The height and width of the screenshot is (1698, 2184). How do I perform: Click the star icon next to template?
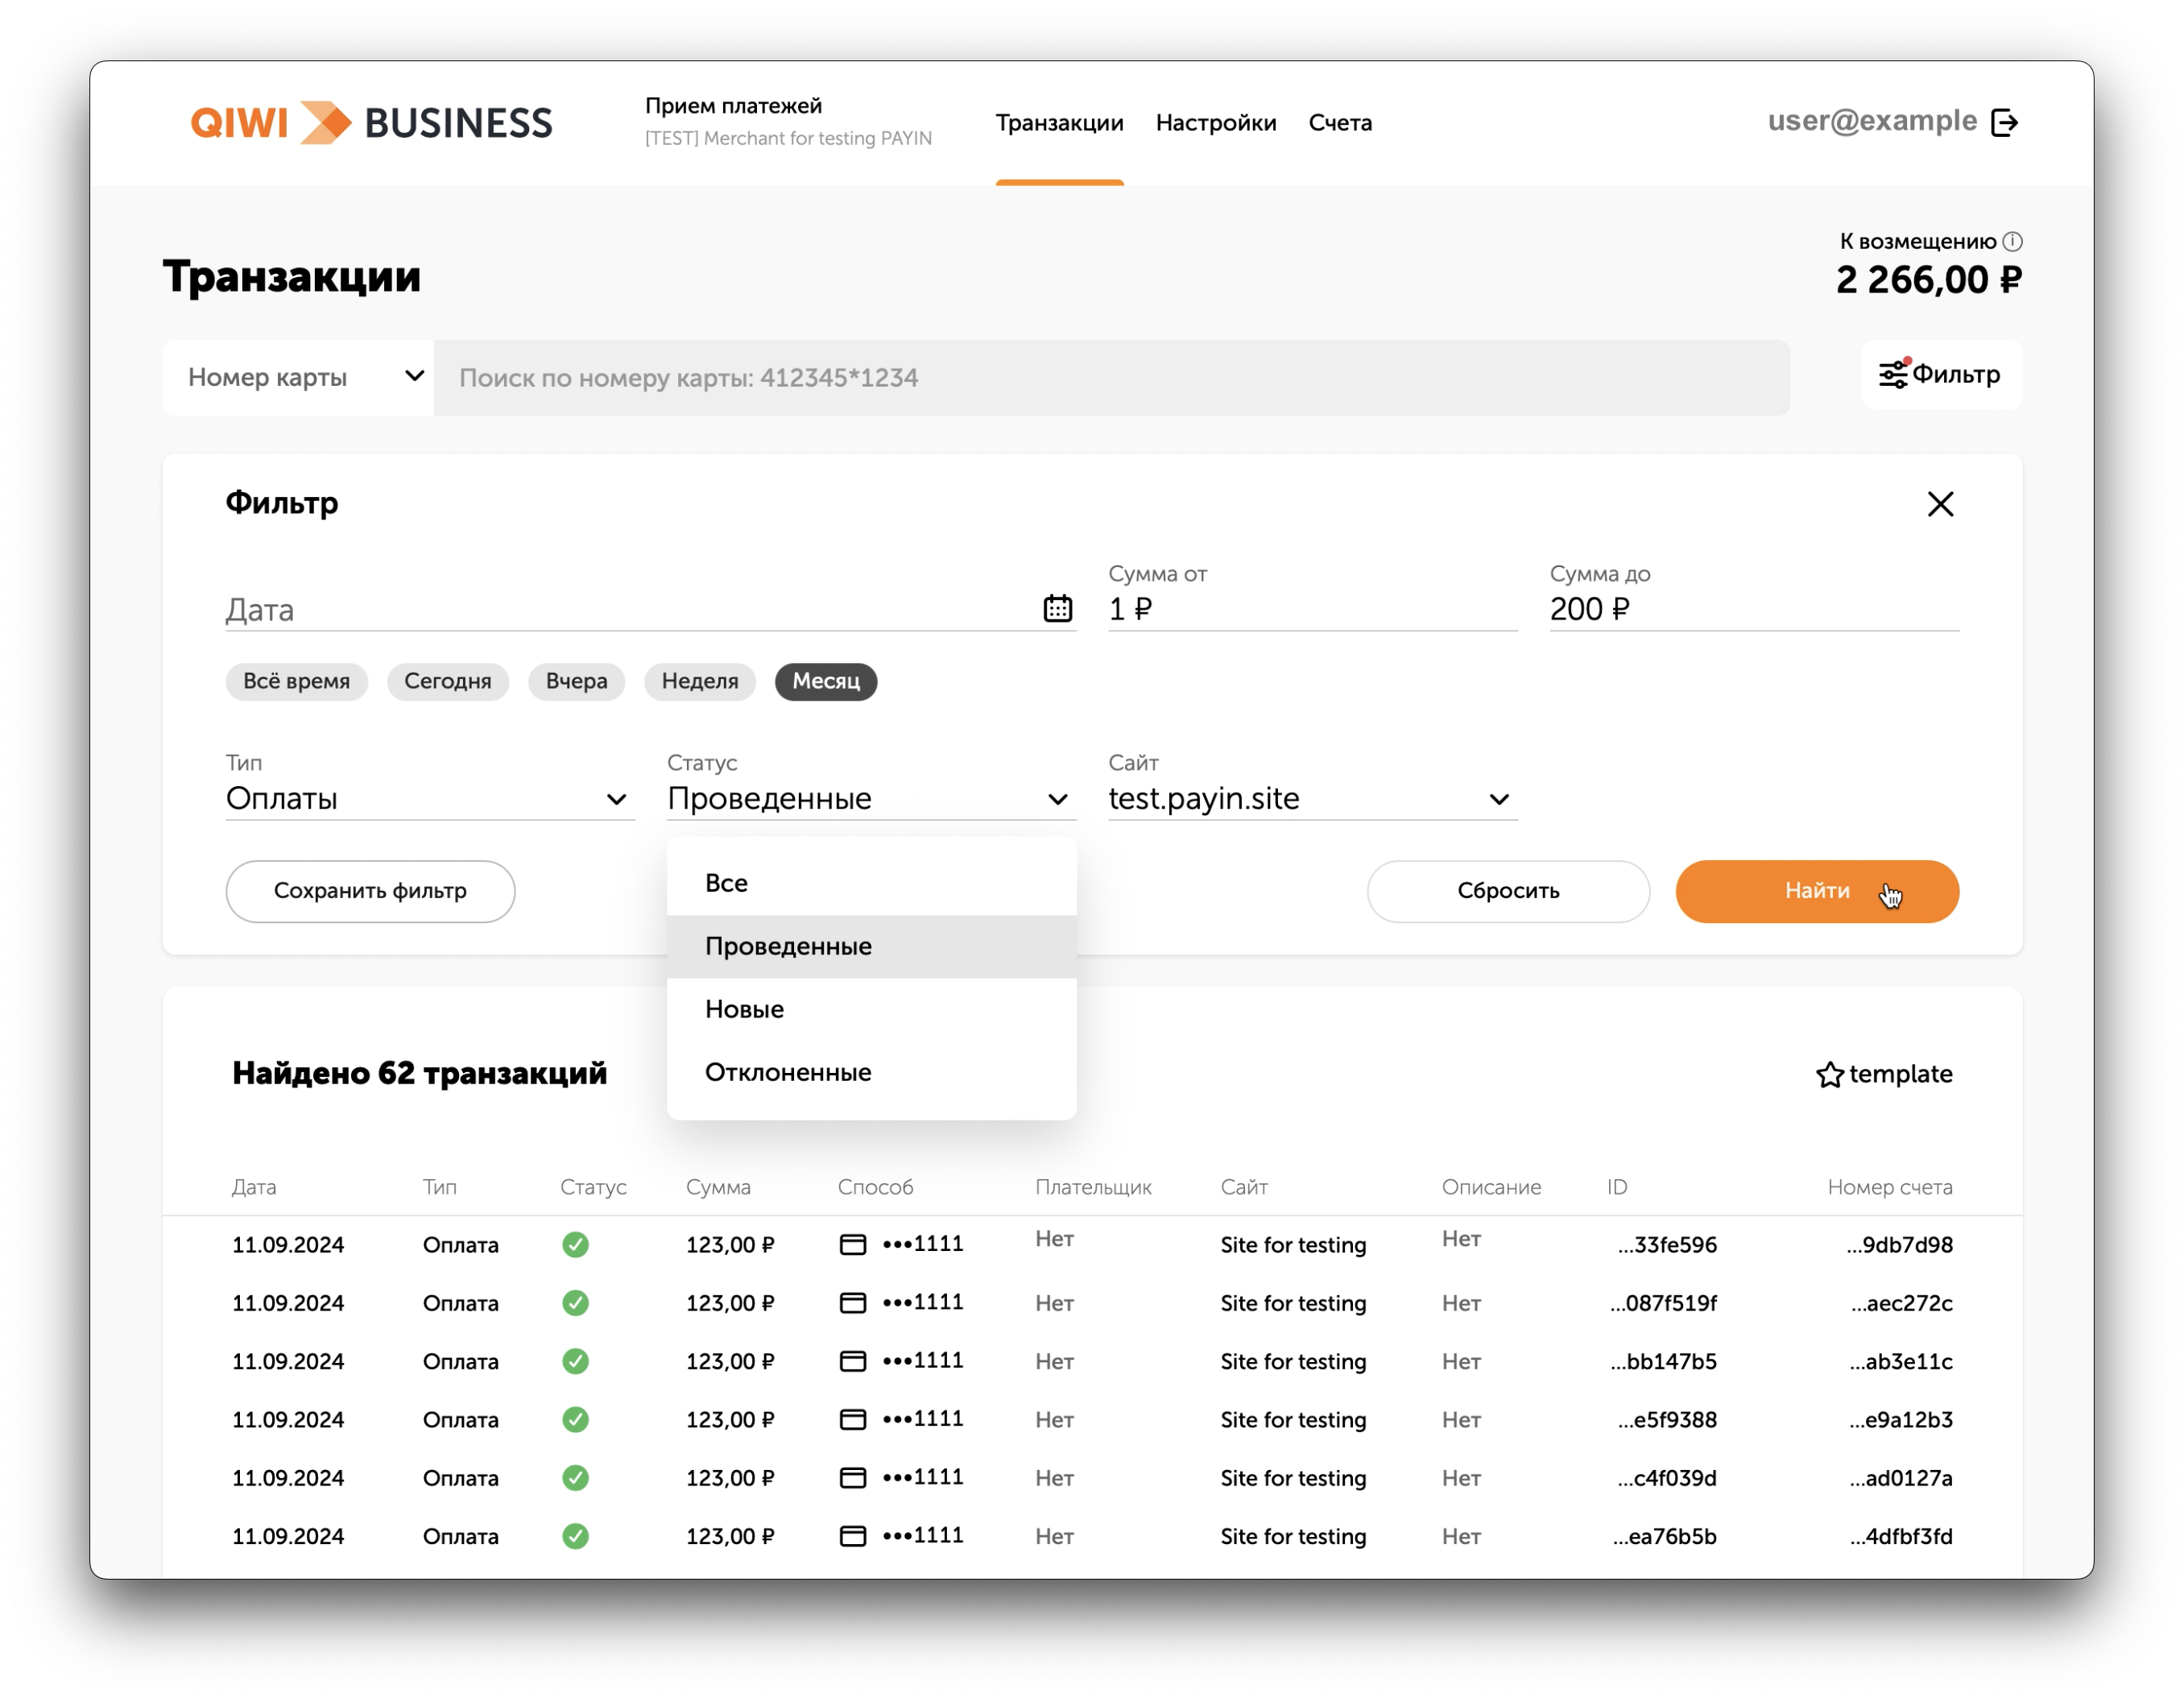click(x=1829, y=1074)
